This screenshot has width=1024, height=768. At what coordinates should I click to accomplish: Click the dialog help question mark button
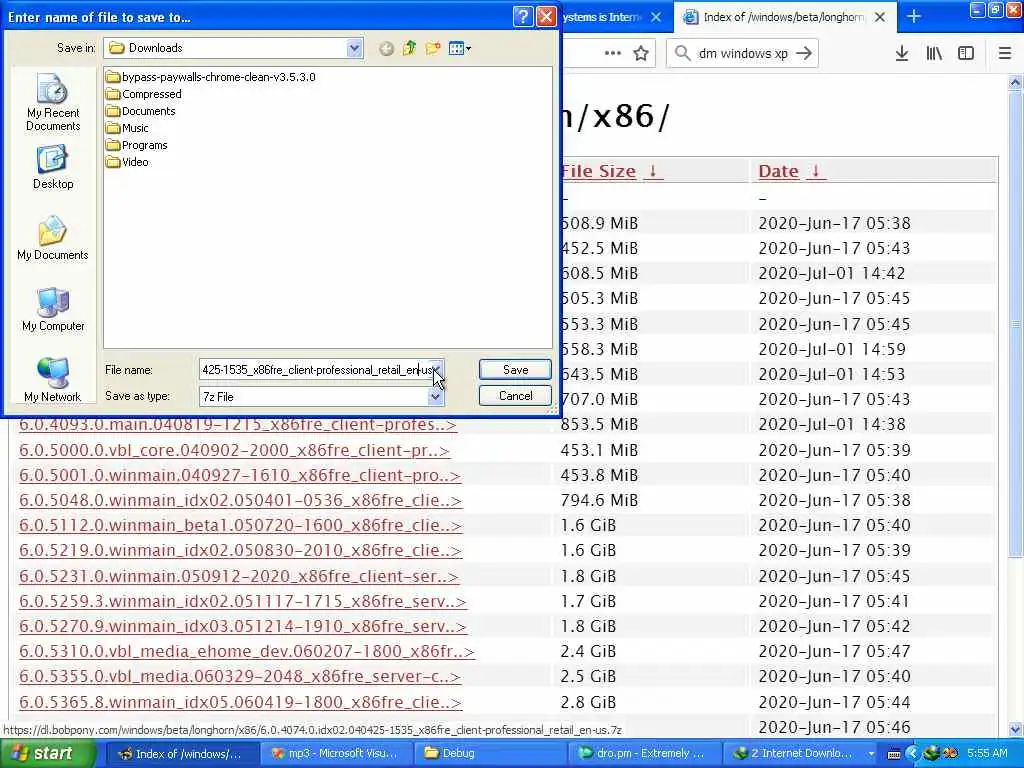coord(523,16)
